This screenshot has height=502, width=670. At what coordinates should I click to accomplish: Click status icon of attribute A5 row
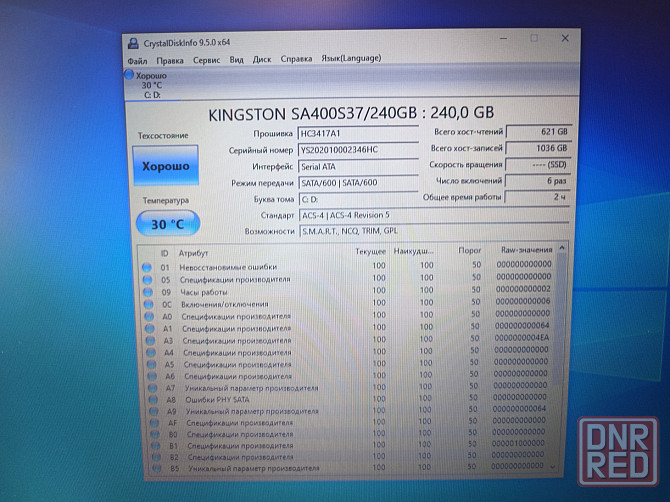click(151, 364)
